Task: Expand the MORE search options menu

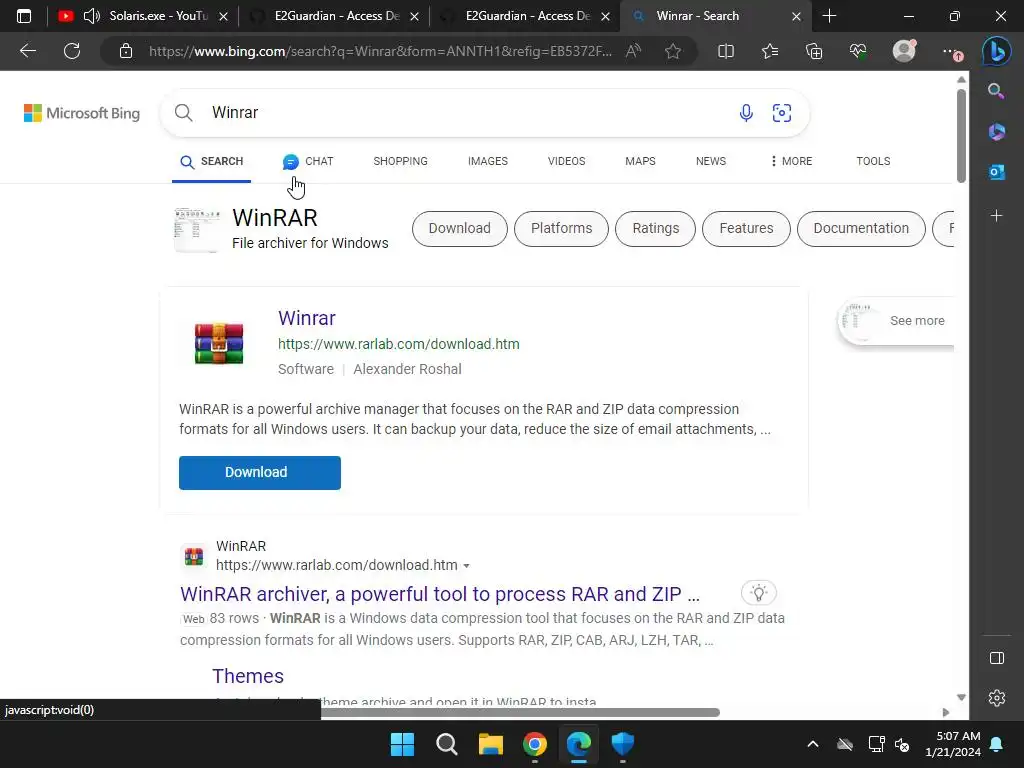Action: (x=791, y=161)
